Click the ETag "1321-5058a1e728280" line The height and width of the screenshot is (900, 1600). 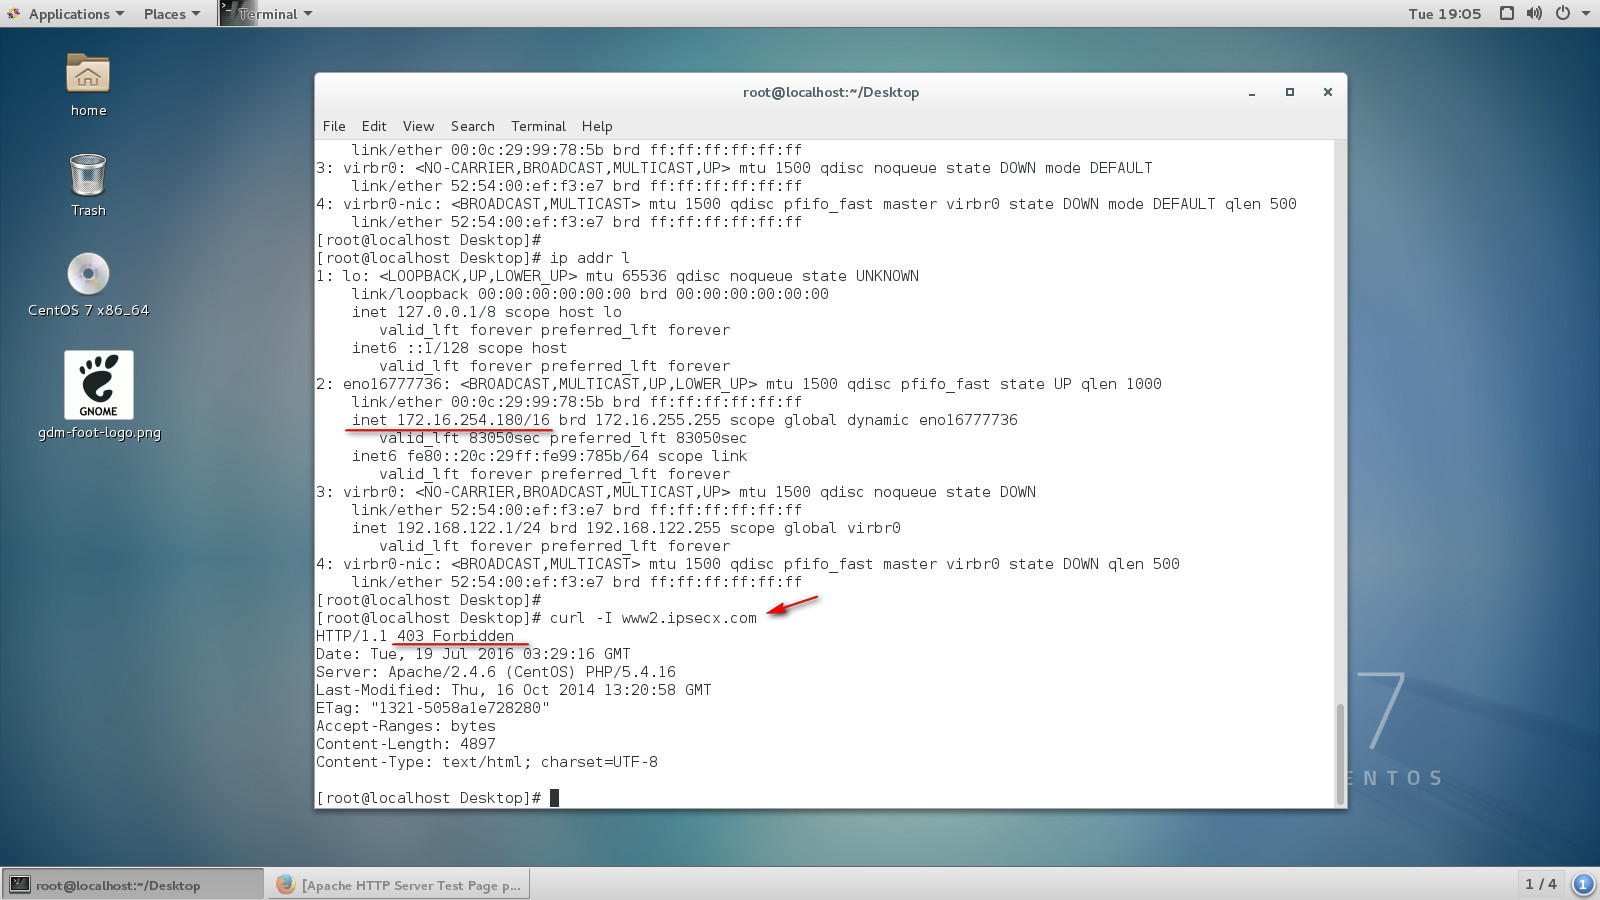(x=433, y=708)
